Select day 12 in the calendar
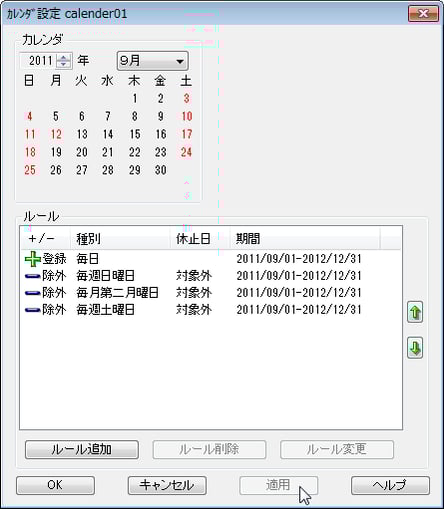This screenshot has height=509, width=444. point(56,135)
